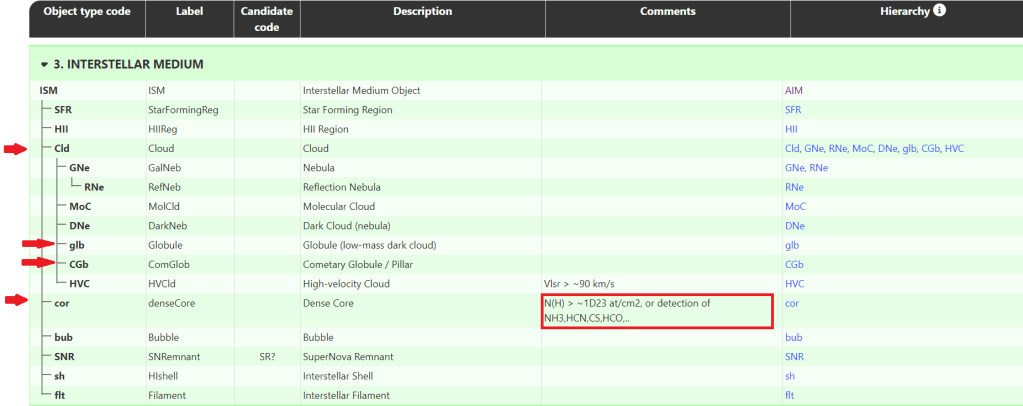
Task: Open the flt link for Filament
Action: pyautogui.click(x=789, y=395)
